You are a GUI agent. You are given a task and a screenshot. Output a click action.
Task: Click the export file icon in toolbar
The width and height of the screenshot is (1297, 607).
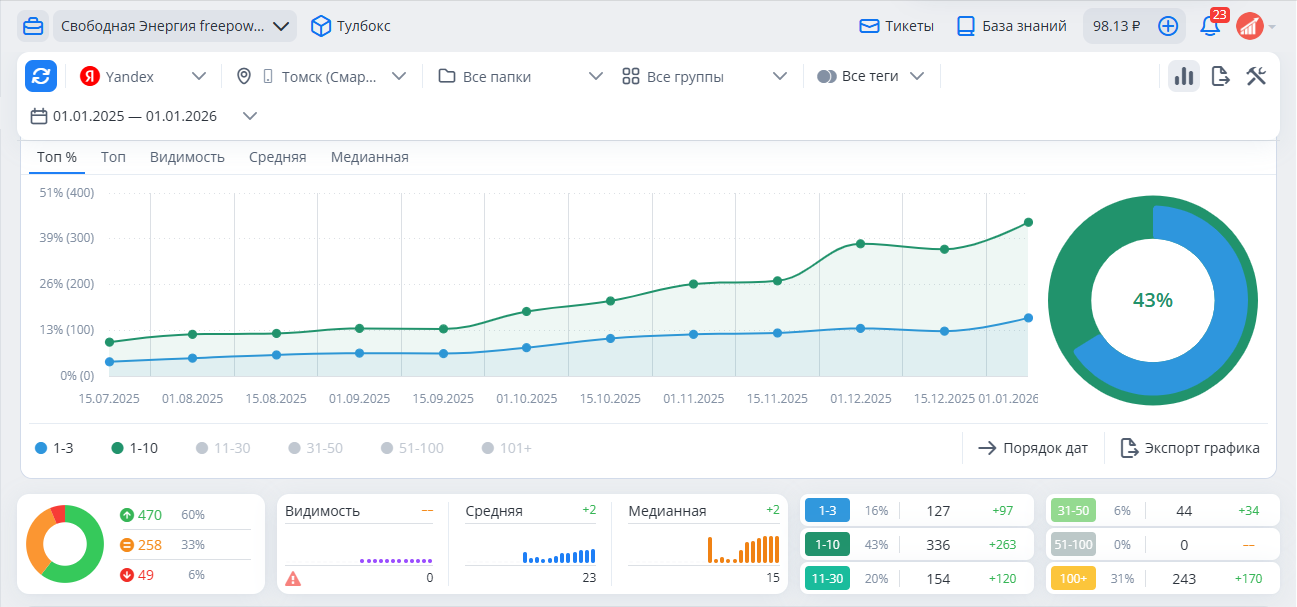coord(1220,76)
